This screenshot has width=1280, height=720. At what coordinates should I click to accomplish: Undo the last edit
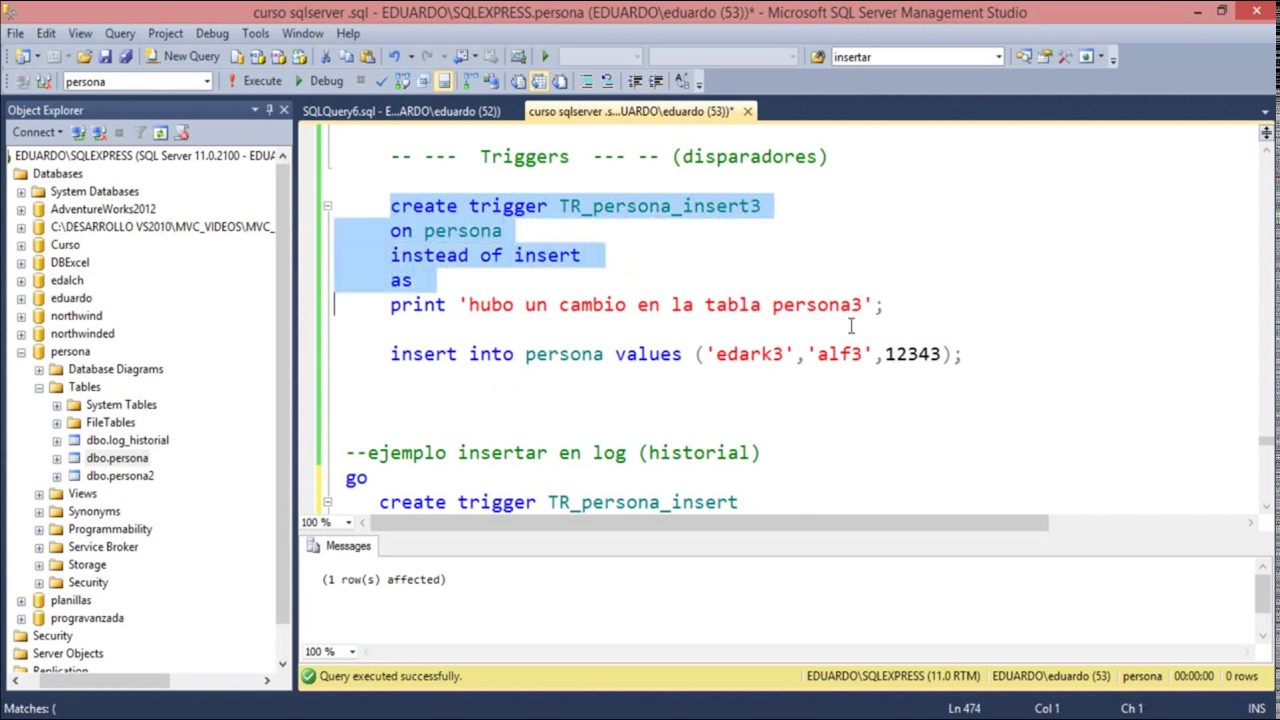pos(394,57)
